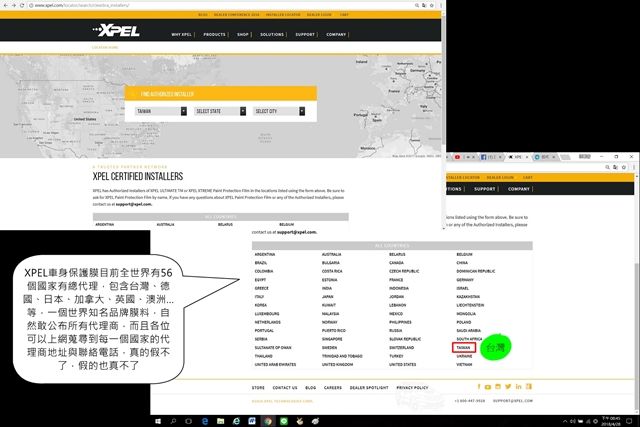Click the support@xpel.com link in the top window
The width and height of the screenshot is (640, 427).
pyautogui.click(x=133, y=204)
